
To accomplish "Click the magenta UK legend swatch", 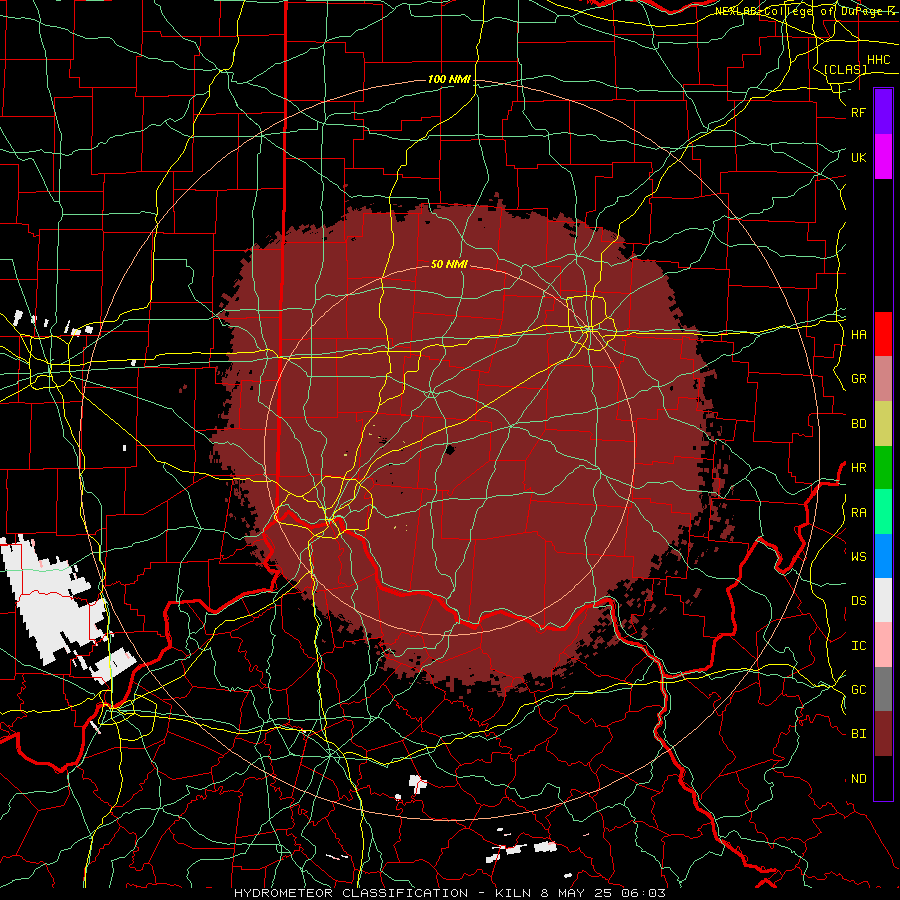I will 883,157.
